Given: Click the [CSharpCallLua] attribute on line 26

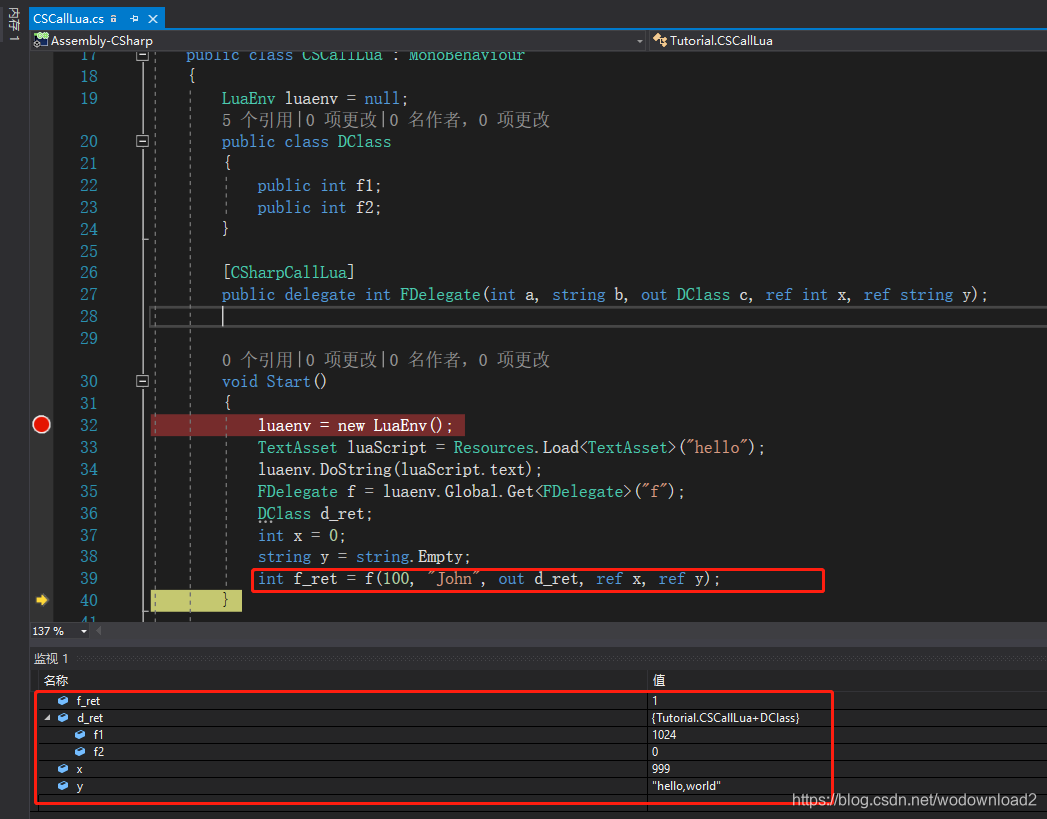Looking at the screenshot, I should point(288,272).
